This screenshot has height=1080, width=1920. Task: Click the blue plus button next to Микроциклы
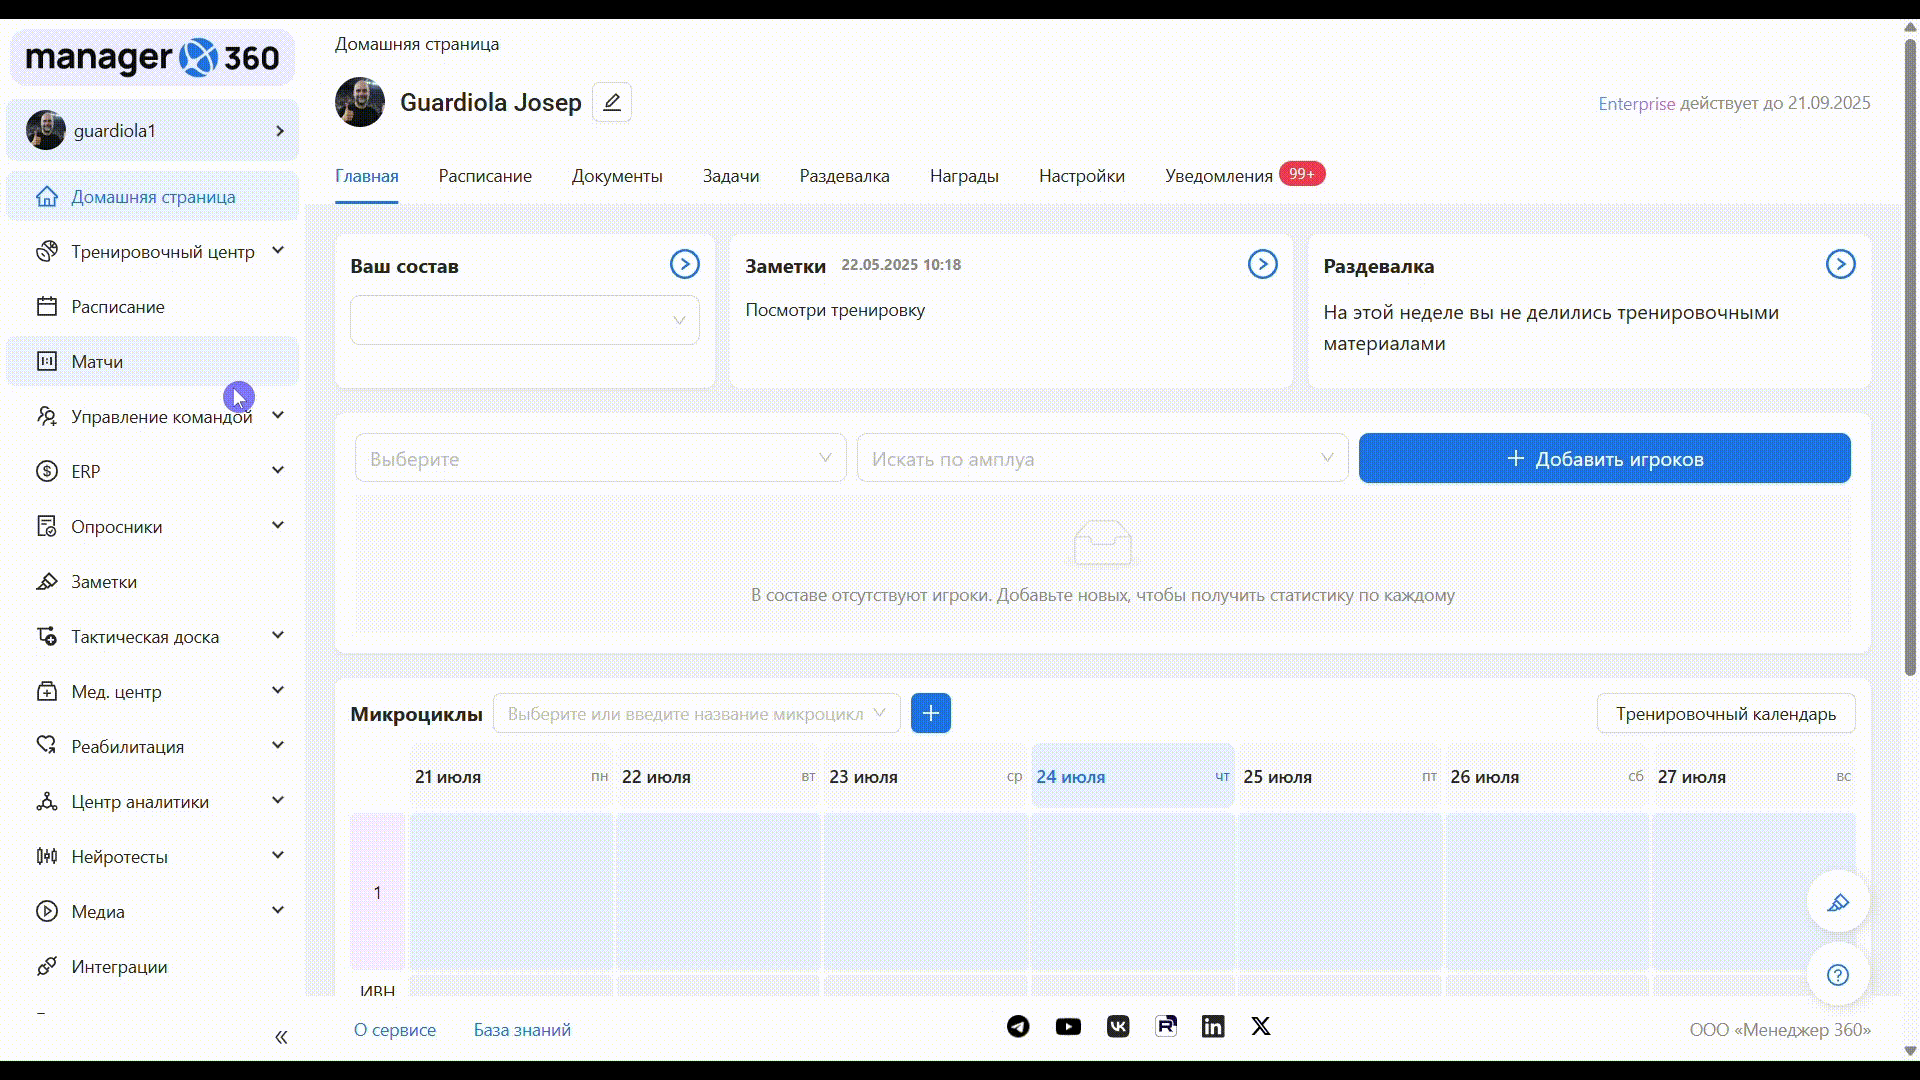930,713
